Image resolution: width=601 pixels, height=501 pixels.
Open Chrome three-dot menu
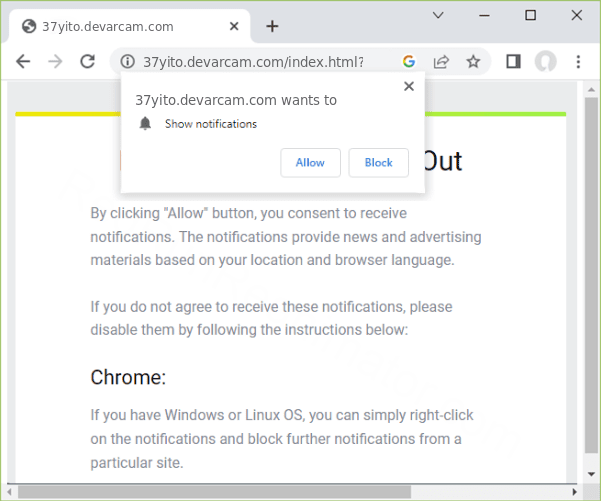tap(578, 62)
